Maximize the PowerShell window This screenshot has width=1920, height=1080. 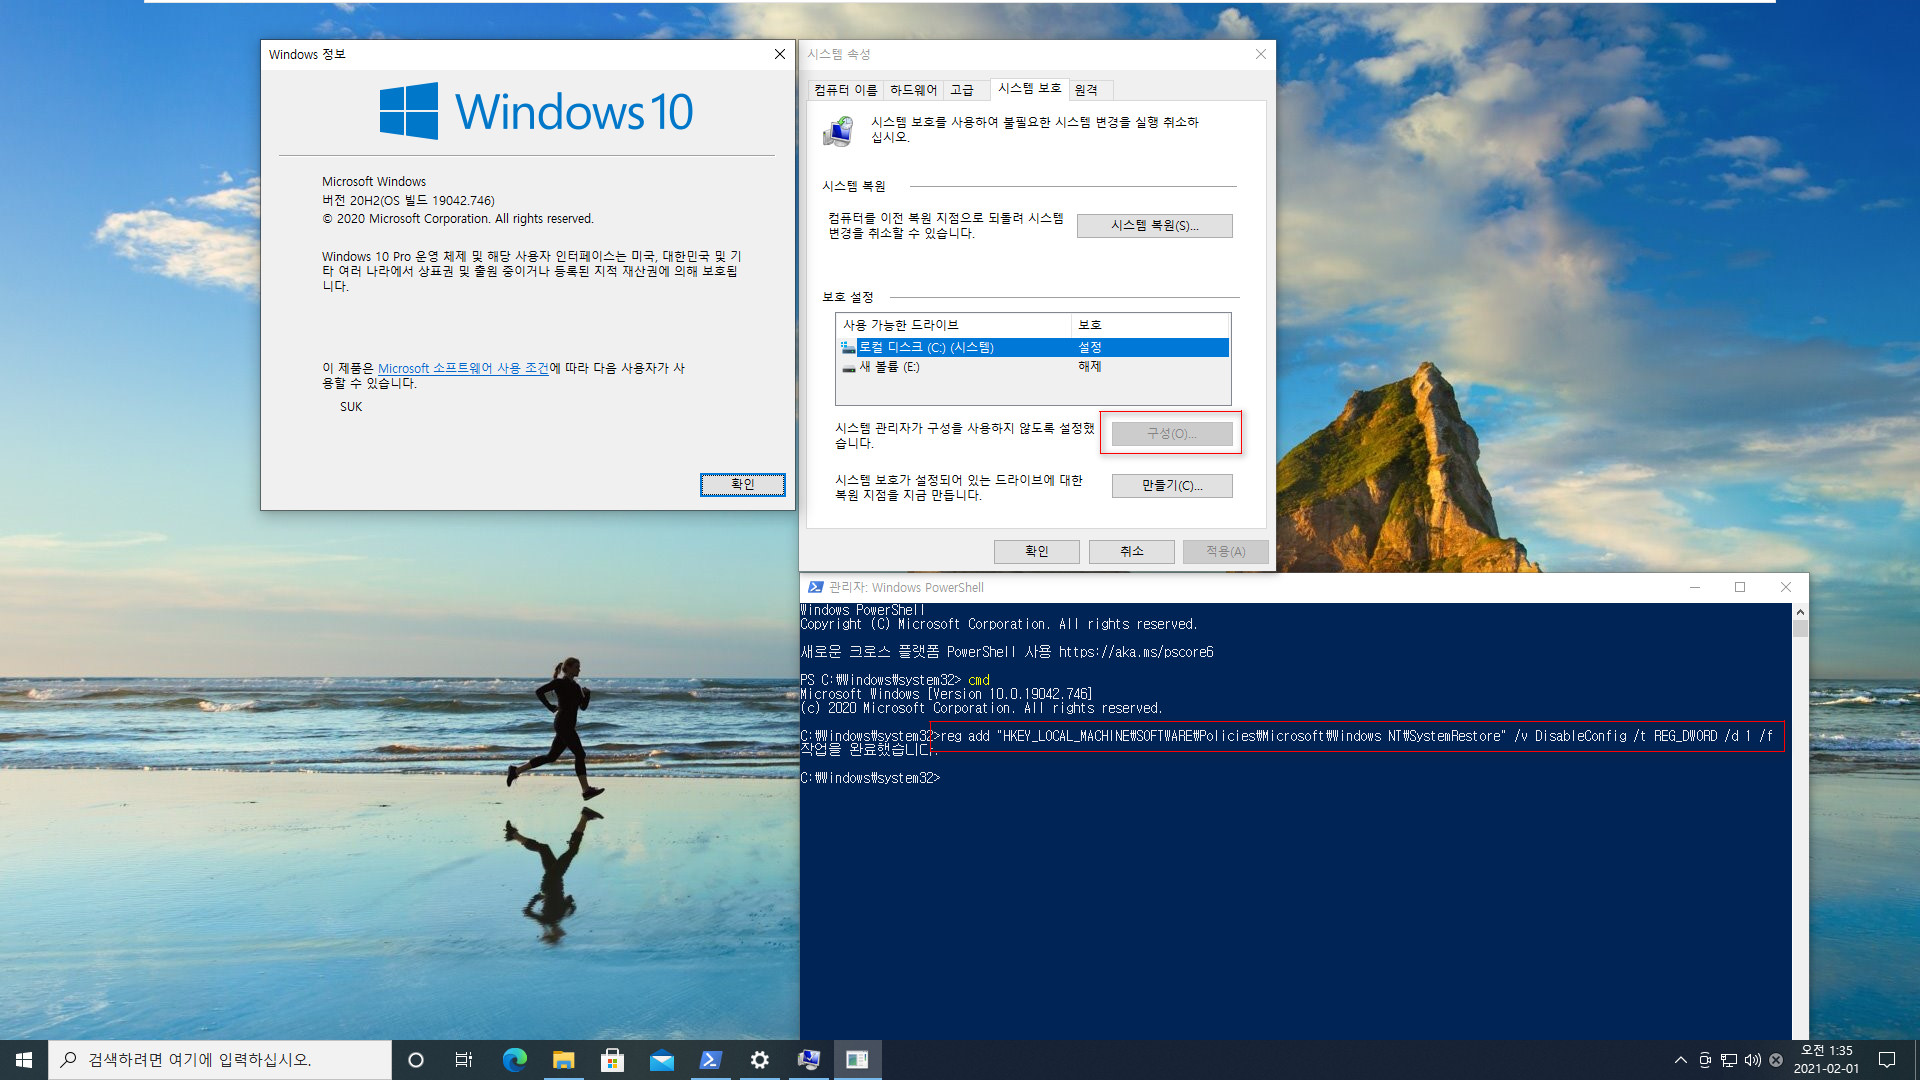pyautogui.click(x=1740, y=587)
